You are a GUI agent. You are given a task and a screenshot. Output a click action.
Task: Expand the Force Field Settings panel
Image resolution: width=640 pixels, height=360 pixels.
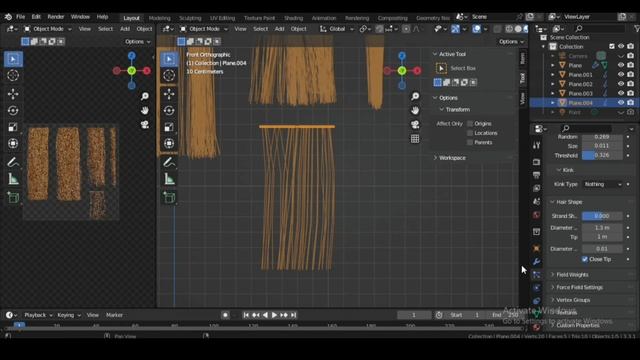click(x=579, y=287)
